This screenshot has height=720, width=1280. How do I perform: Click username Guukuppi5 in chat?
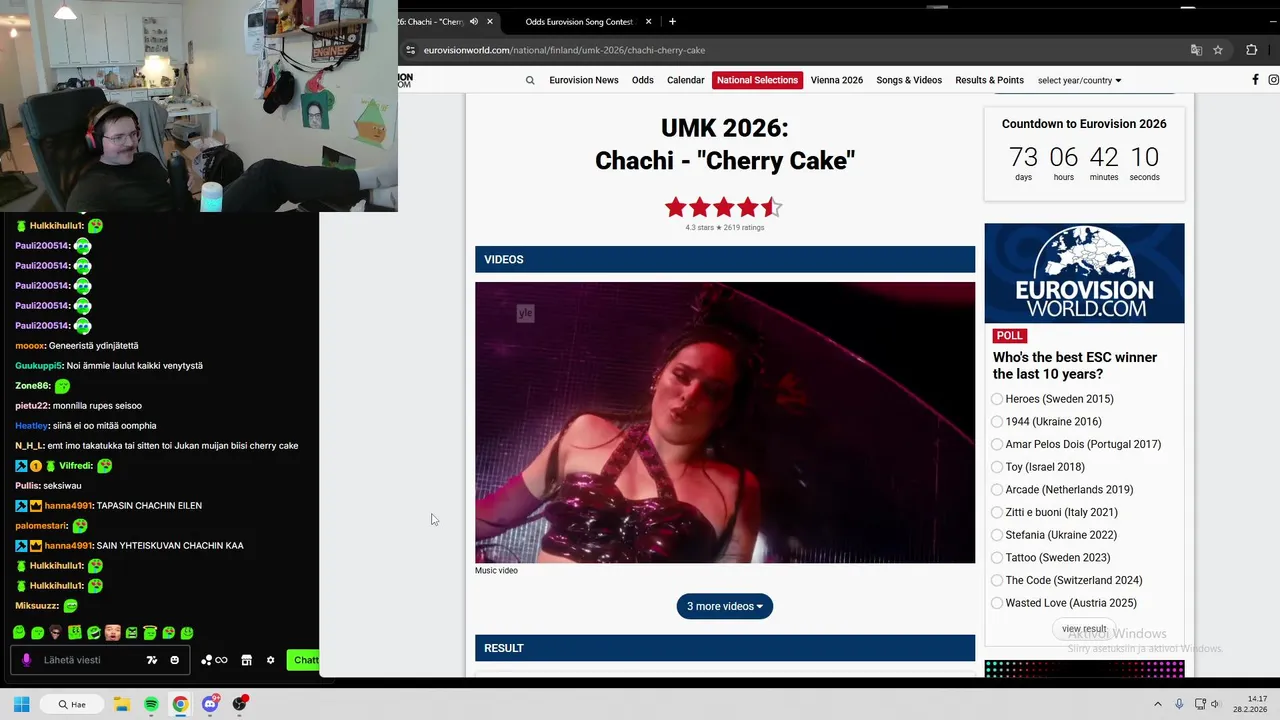tap(38, 366)
